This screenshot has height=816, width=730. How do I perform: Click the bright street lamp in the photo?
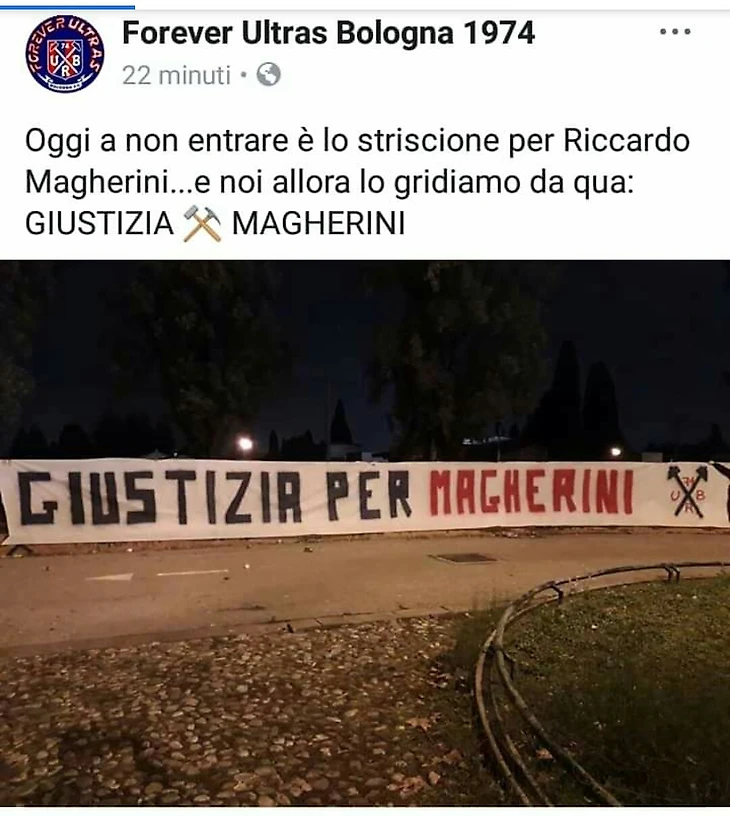point(245,444)
